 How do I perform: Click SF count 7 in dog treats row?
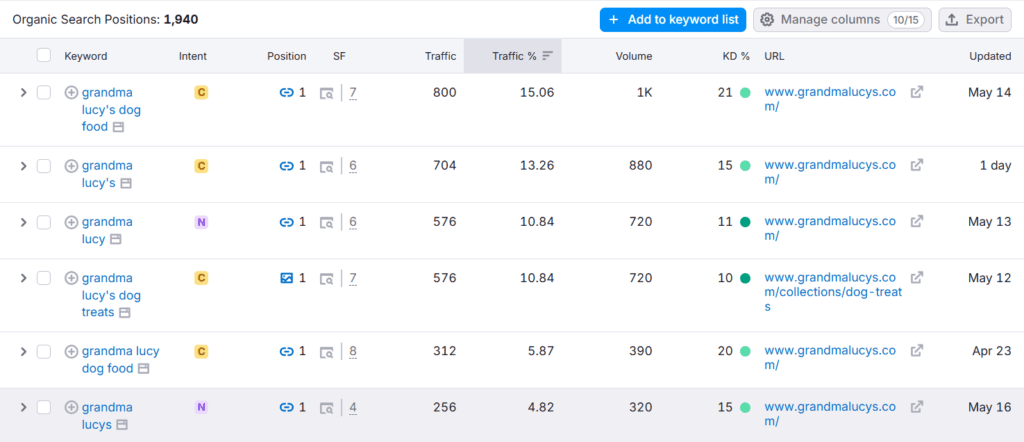click(353, 279)
